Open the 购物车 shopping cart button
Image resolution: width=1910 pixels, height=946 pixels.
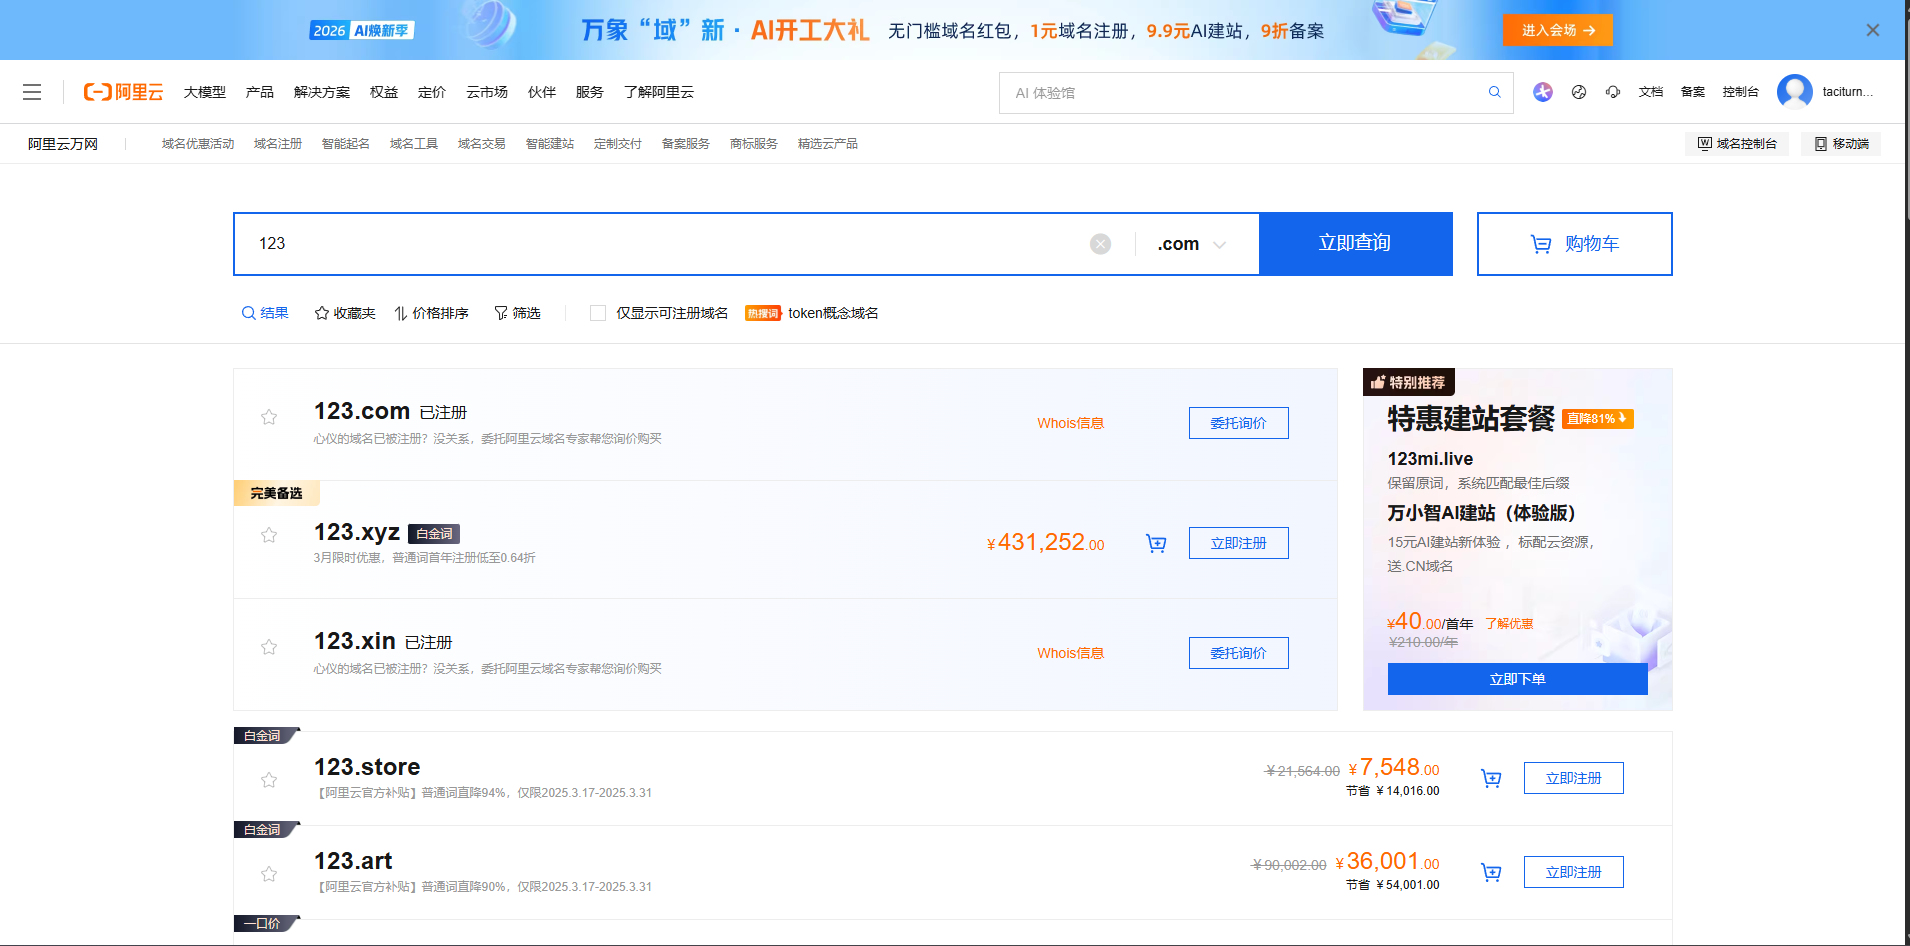click(x=1574, y=243)
